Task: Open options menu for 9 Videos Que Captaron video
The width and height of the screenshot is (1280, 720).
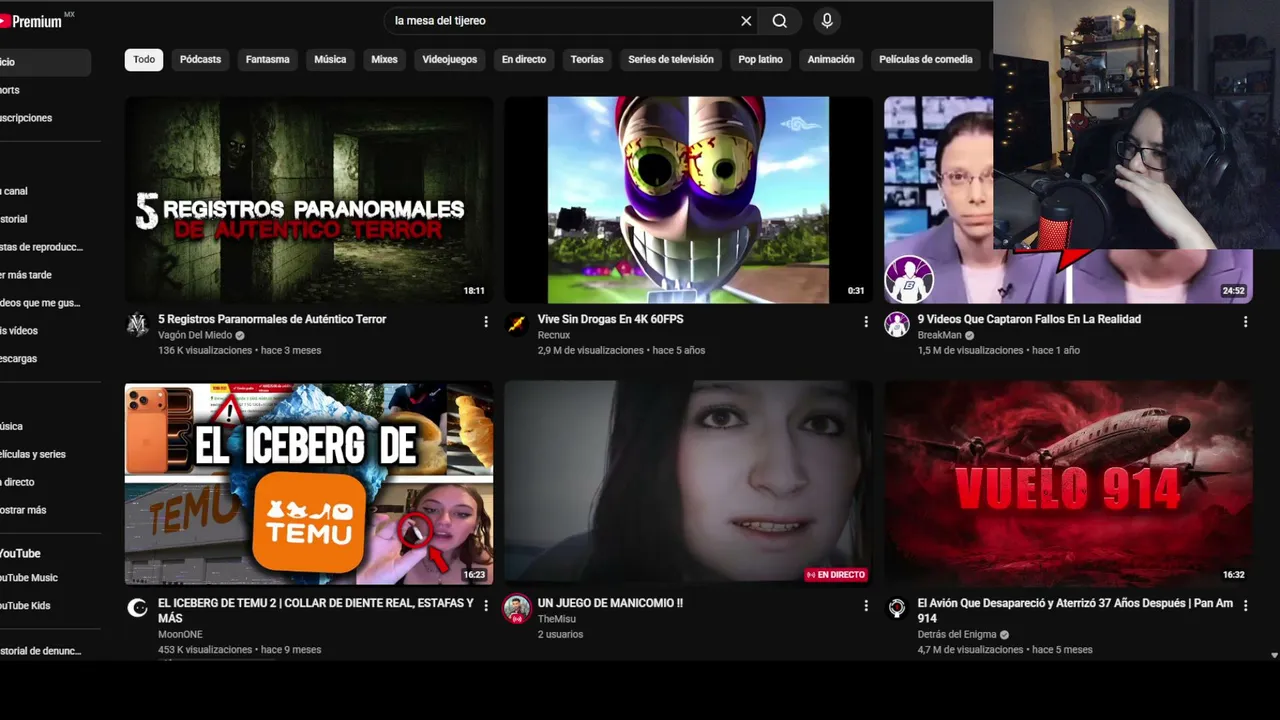Action: 1245,322
